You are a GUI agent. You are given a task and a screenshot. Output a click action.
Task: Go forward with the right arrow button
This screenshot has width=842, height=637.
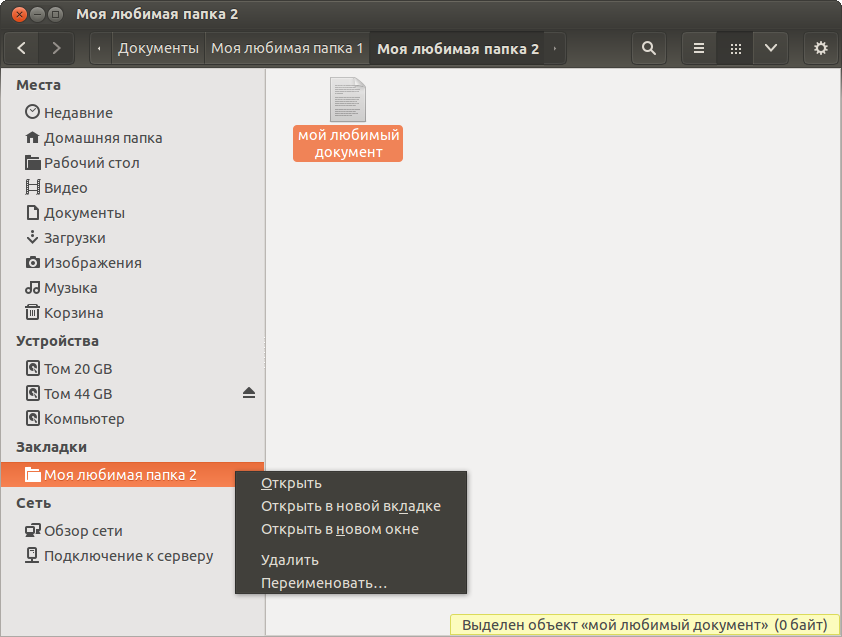pos(56,48)
